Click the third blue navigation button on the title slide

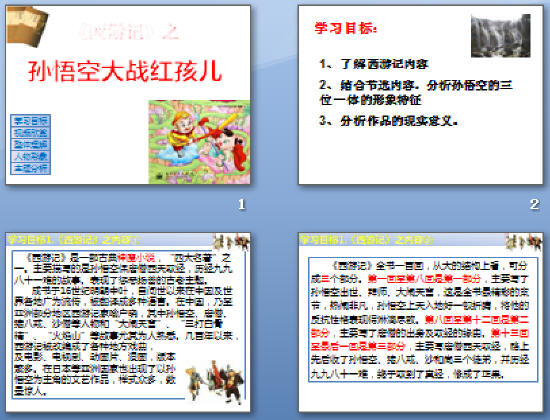pos(31,144)
